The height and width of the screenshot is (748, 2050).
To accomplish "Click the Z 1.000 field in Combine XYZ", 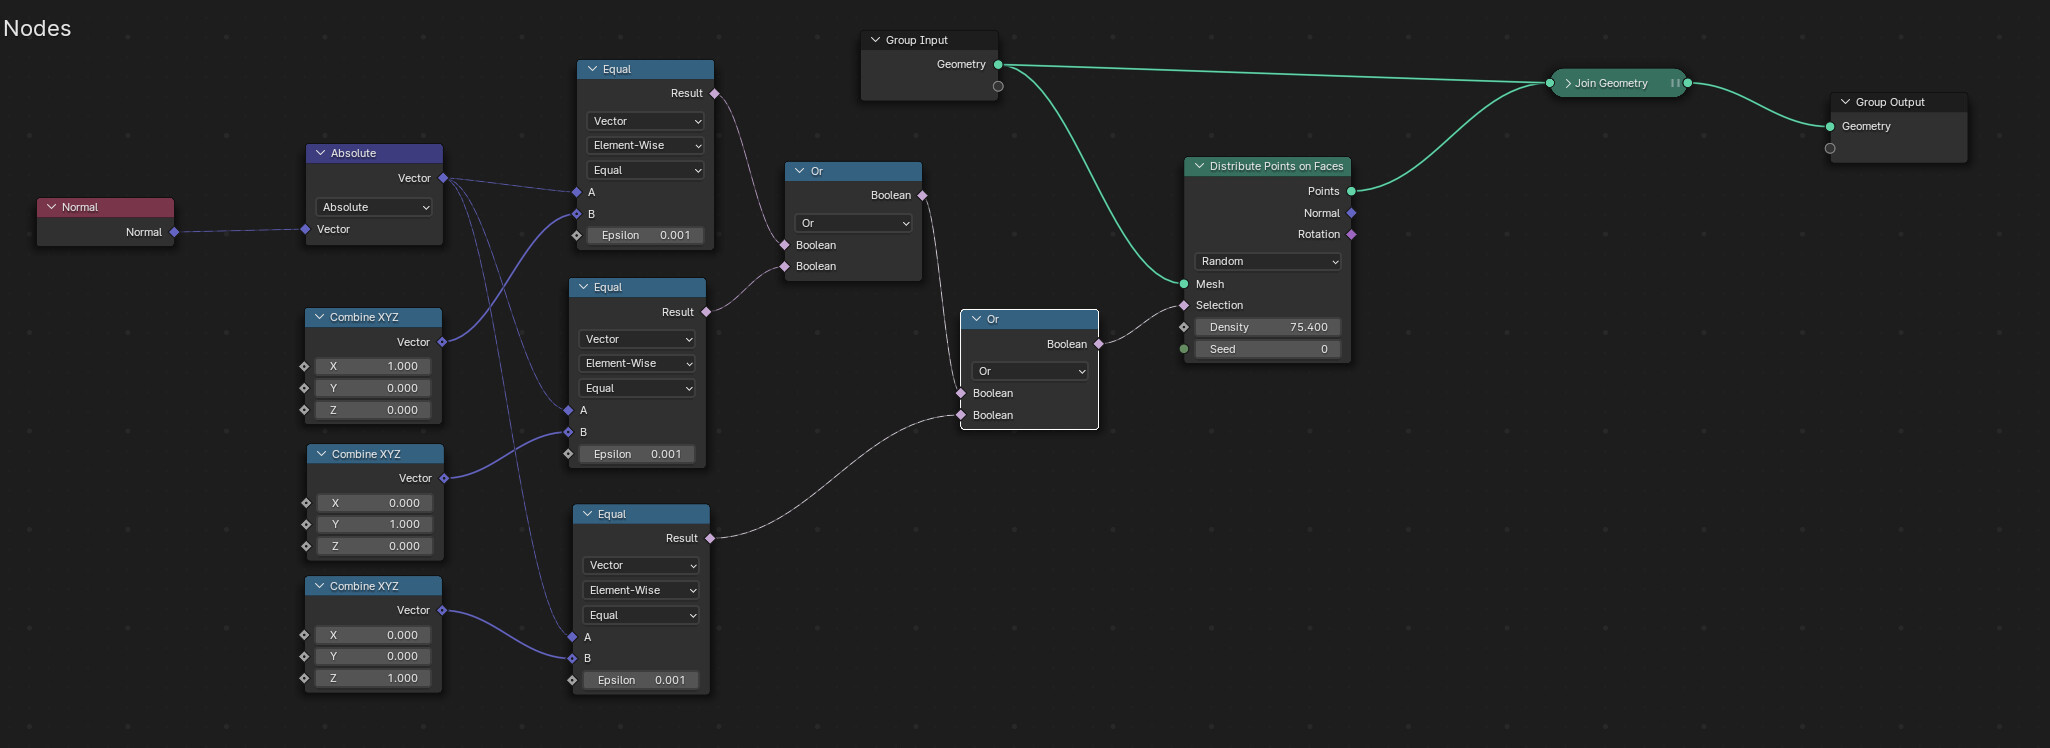I will point(374,678).
